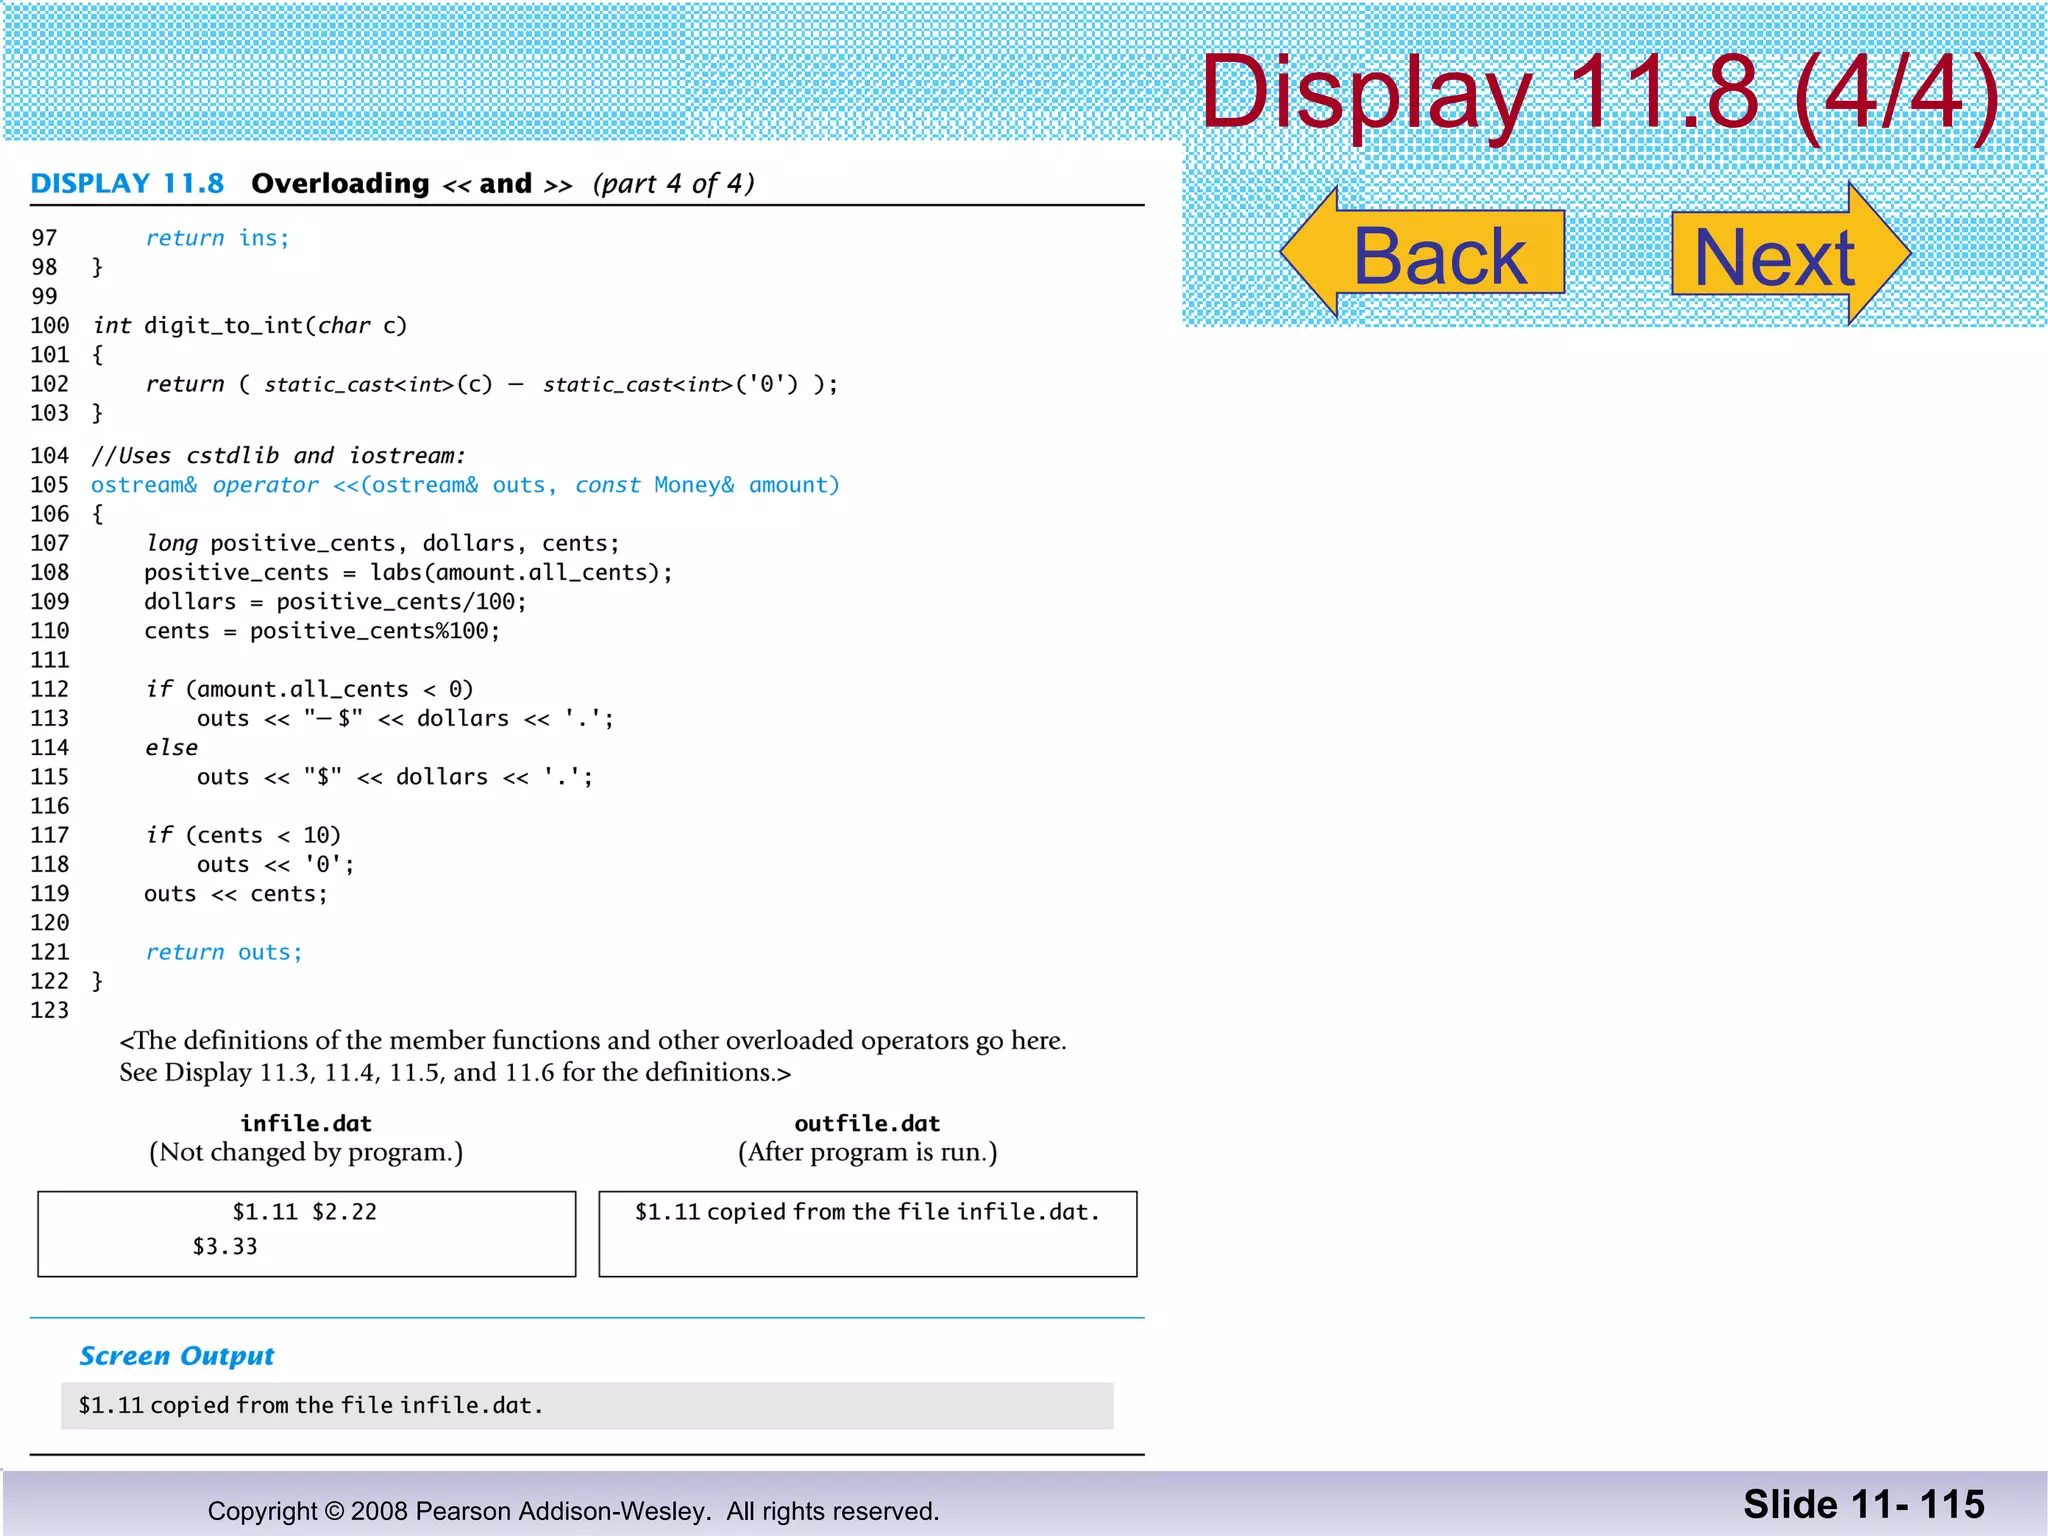Click comment '//Uses cstdlib and iostream:'
This screenshot has height=1536, width=2048.
(x=279, y=456)
